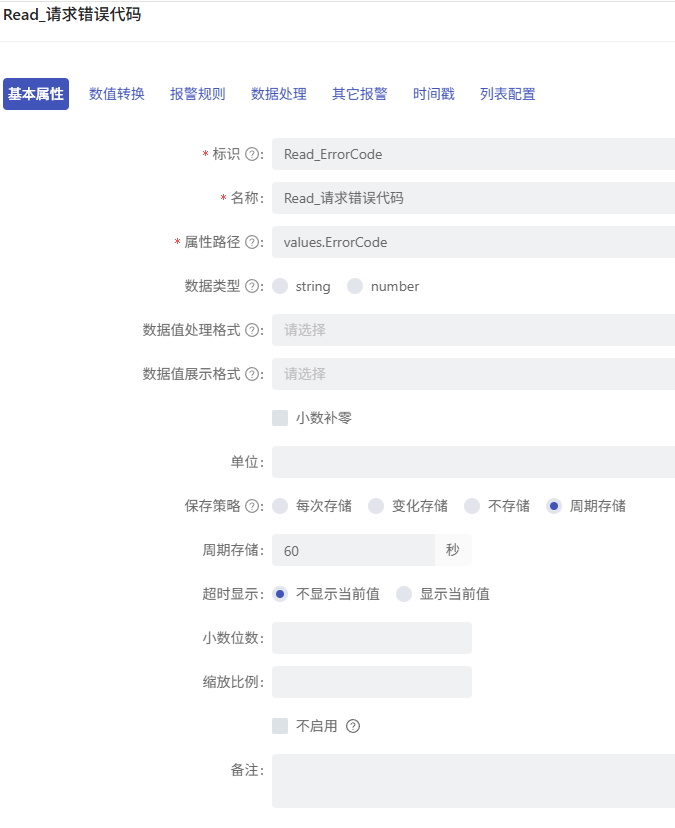
Task: Open help icon beside 标识 label
Action: (x=252, y=154)
